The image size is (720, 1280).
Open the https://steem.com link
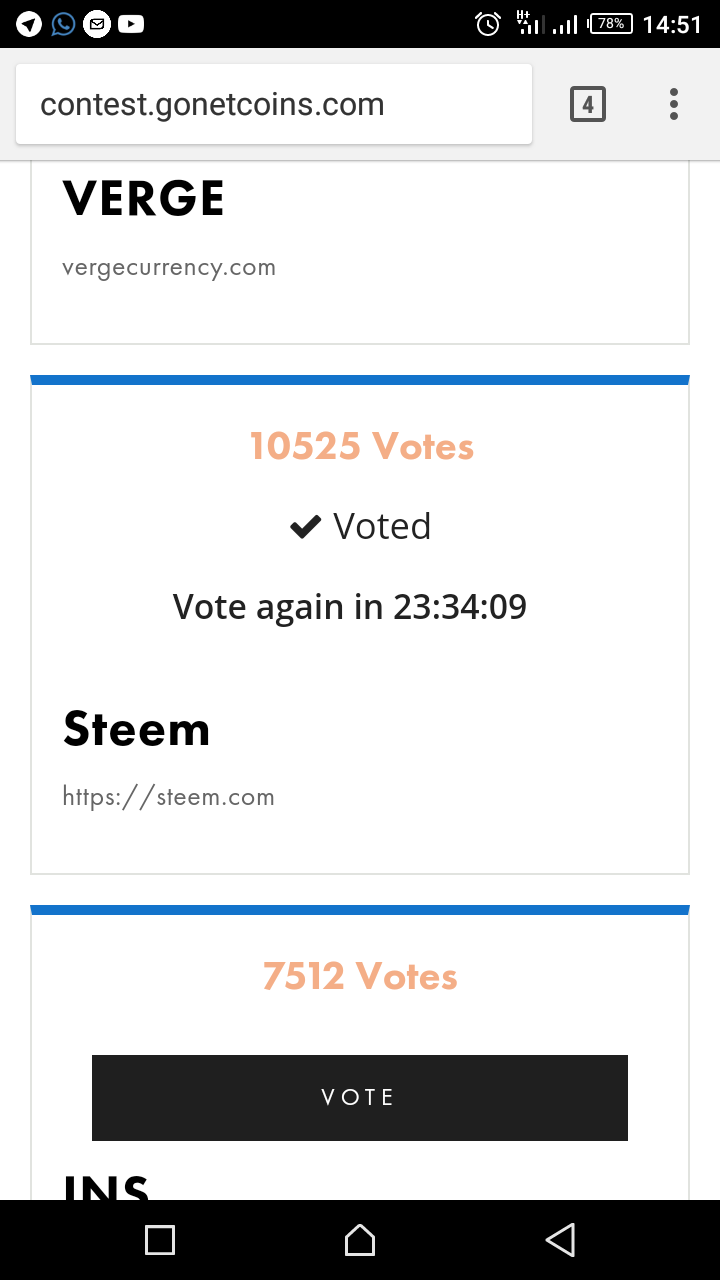[x=169, y=797]
